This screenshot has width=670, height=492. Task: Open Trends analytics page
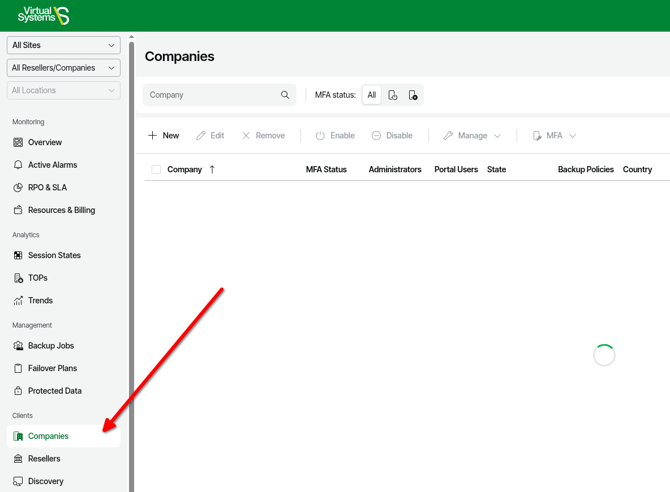[40, 301]
